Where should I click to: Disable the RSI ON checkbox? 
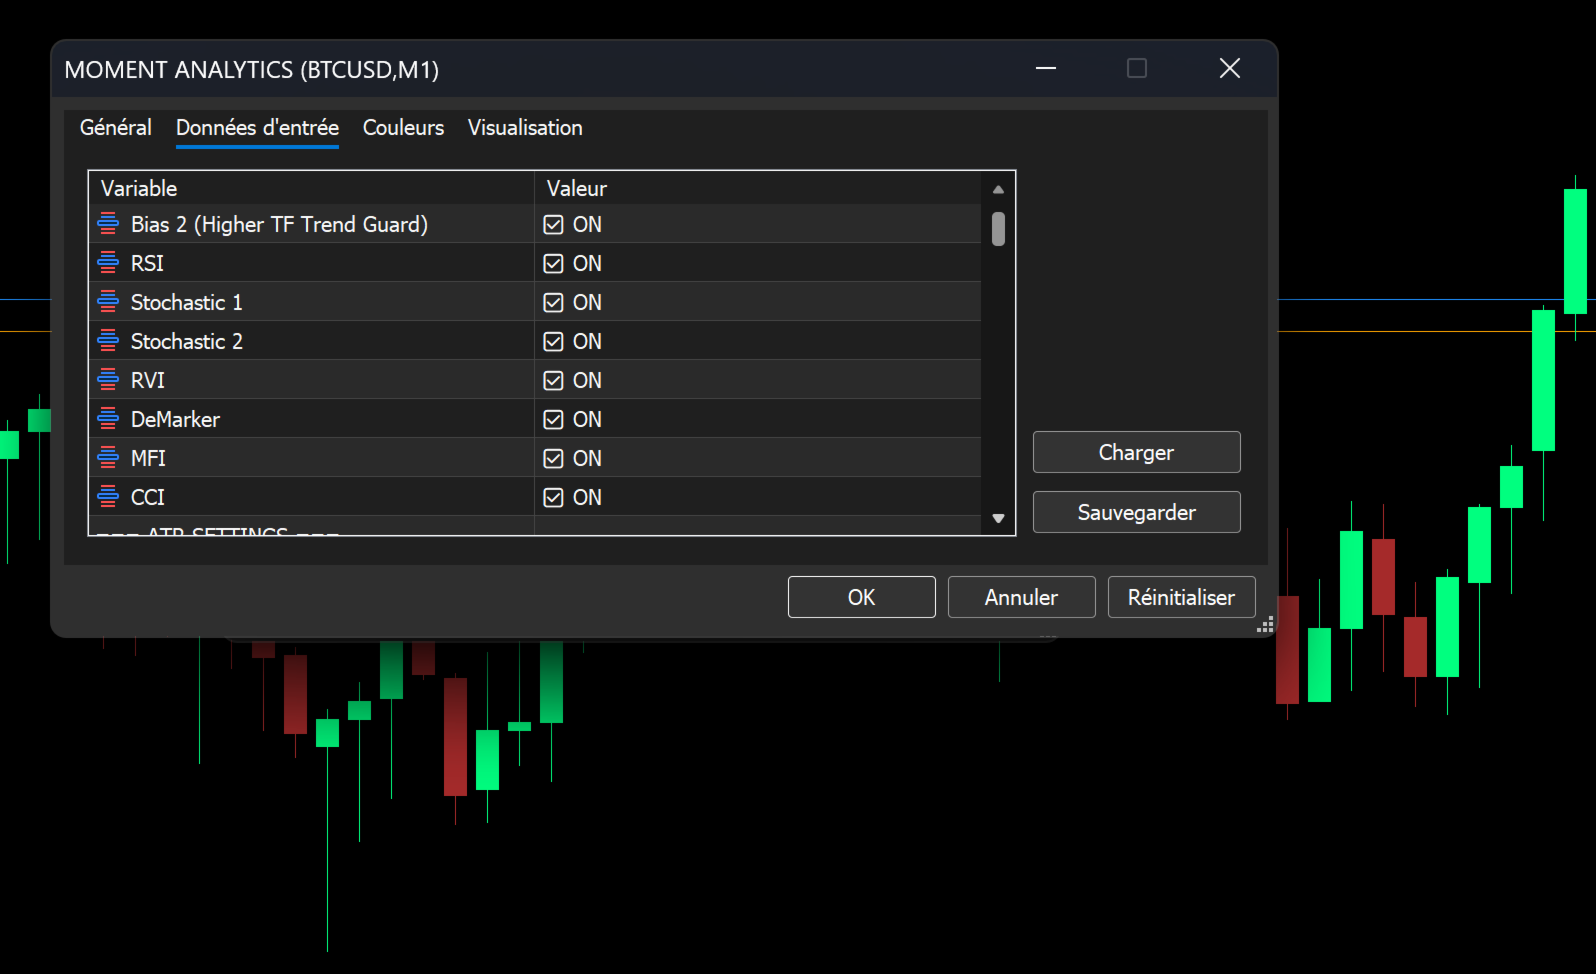[553, 263]
